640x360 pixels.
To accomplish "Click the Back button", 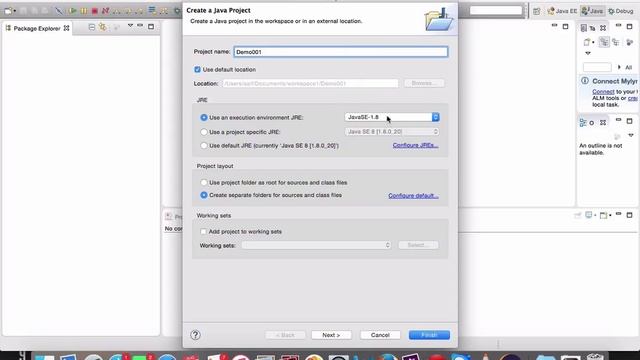I will pyautogui.click(x=285, y=335).
